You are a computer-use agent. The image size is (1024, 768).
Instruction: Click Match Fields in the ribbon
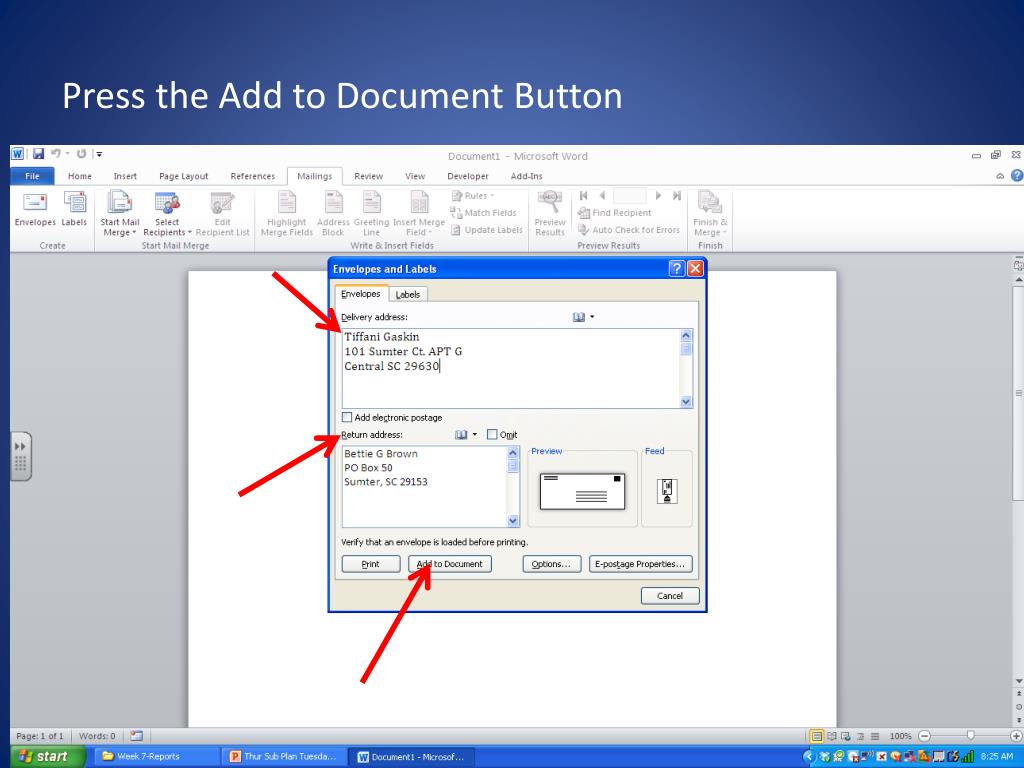pyautogui.click(x=483, y=213)
